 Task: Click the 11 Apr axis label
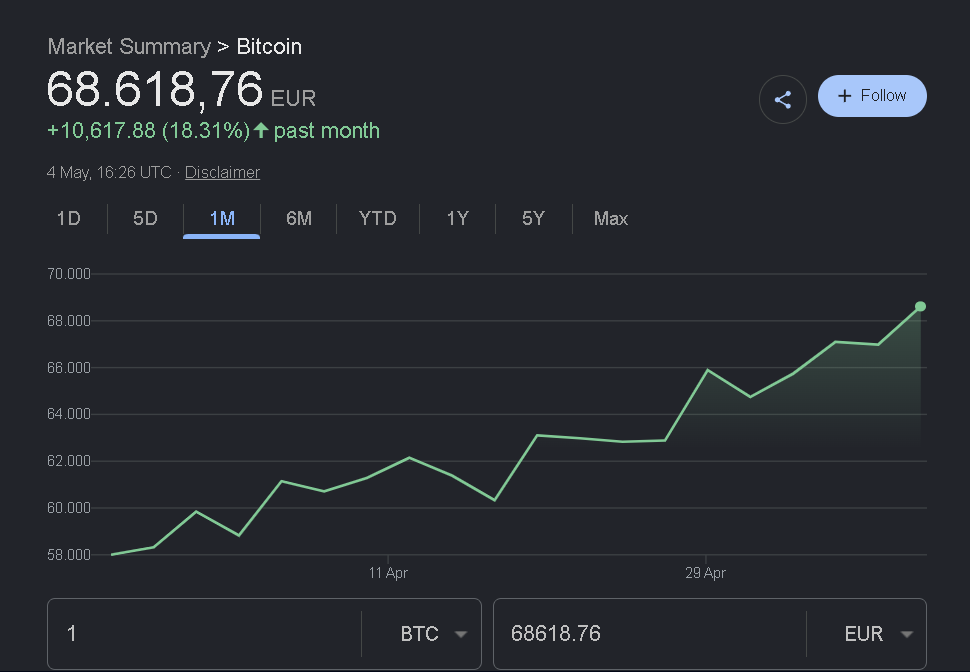click(x=388, y=573)
